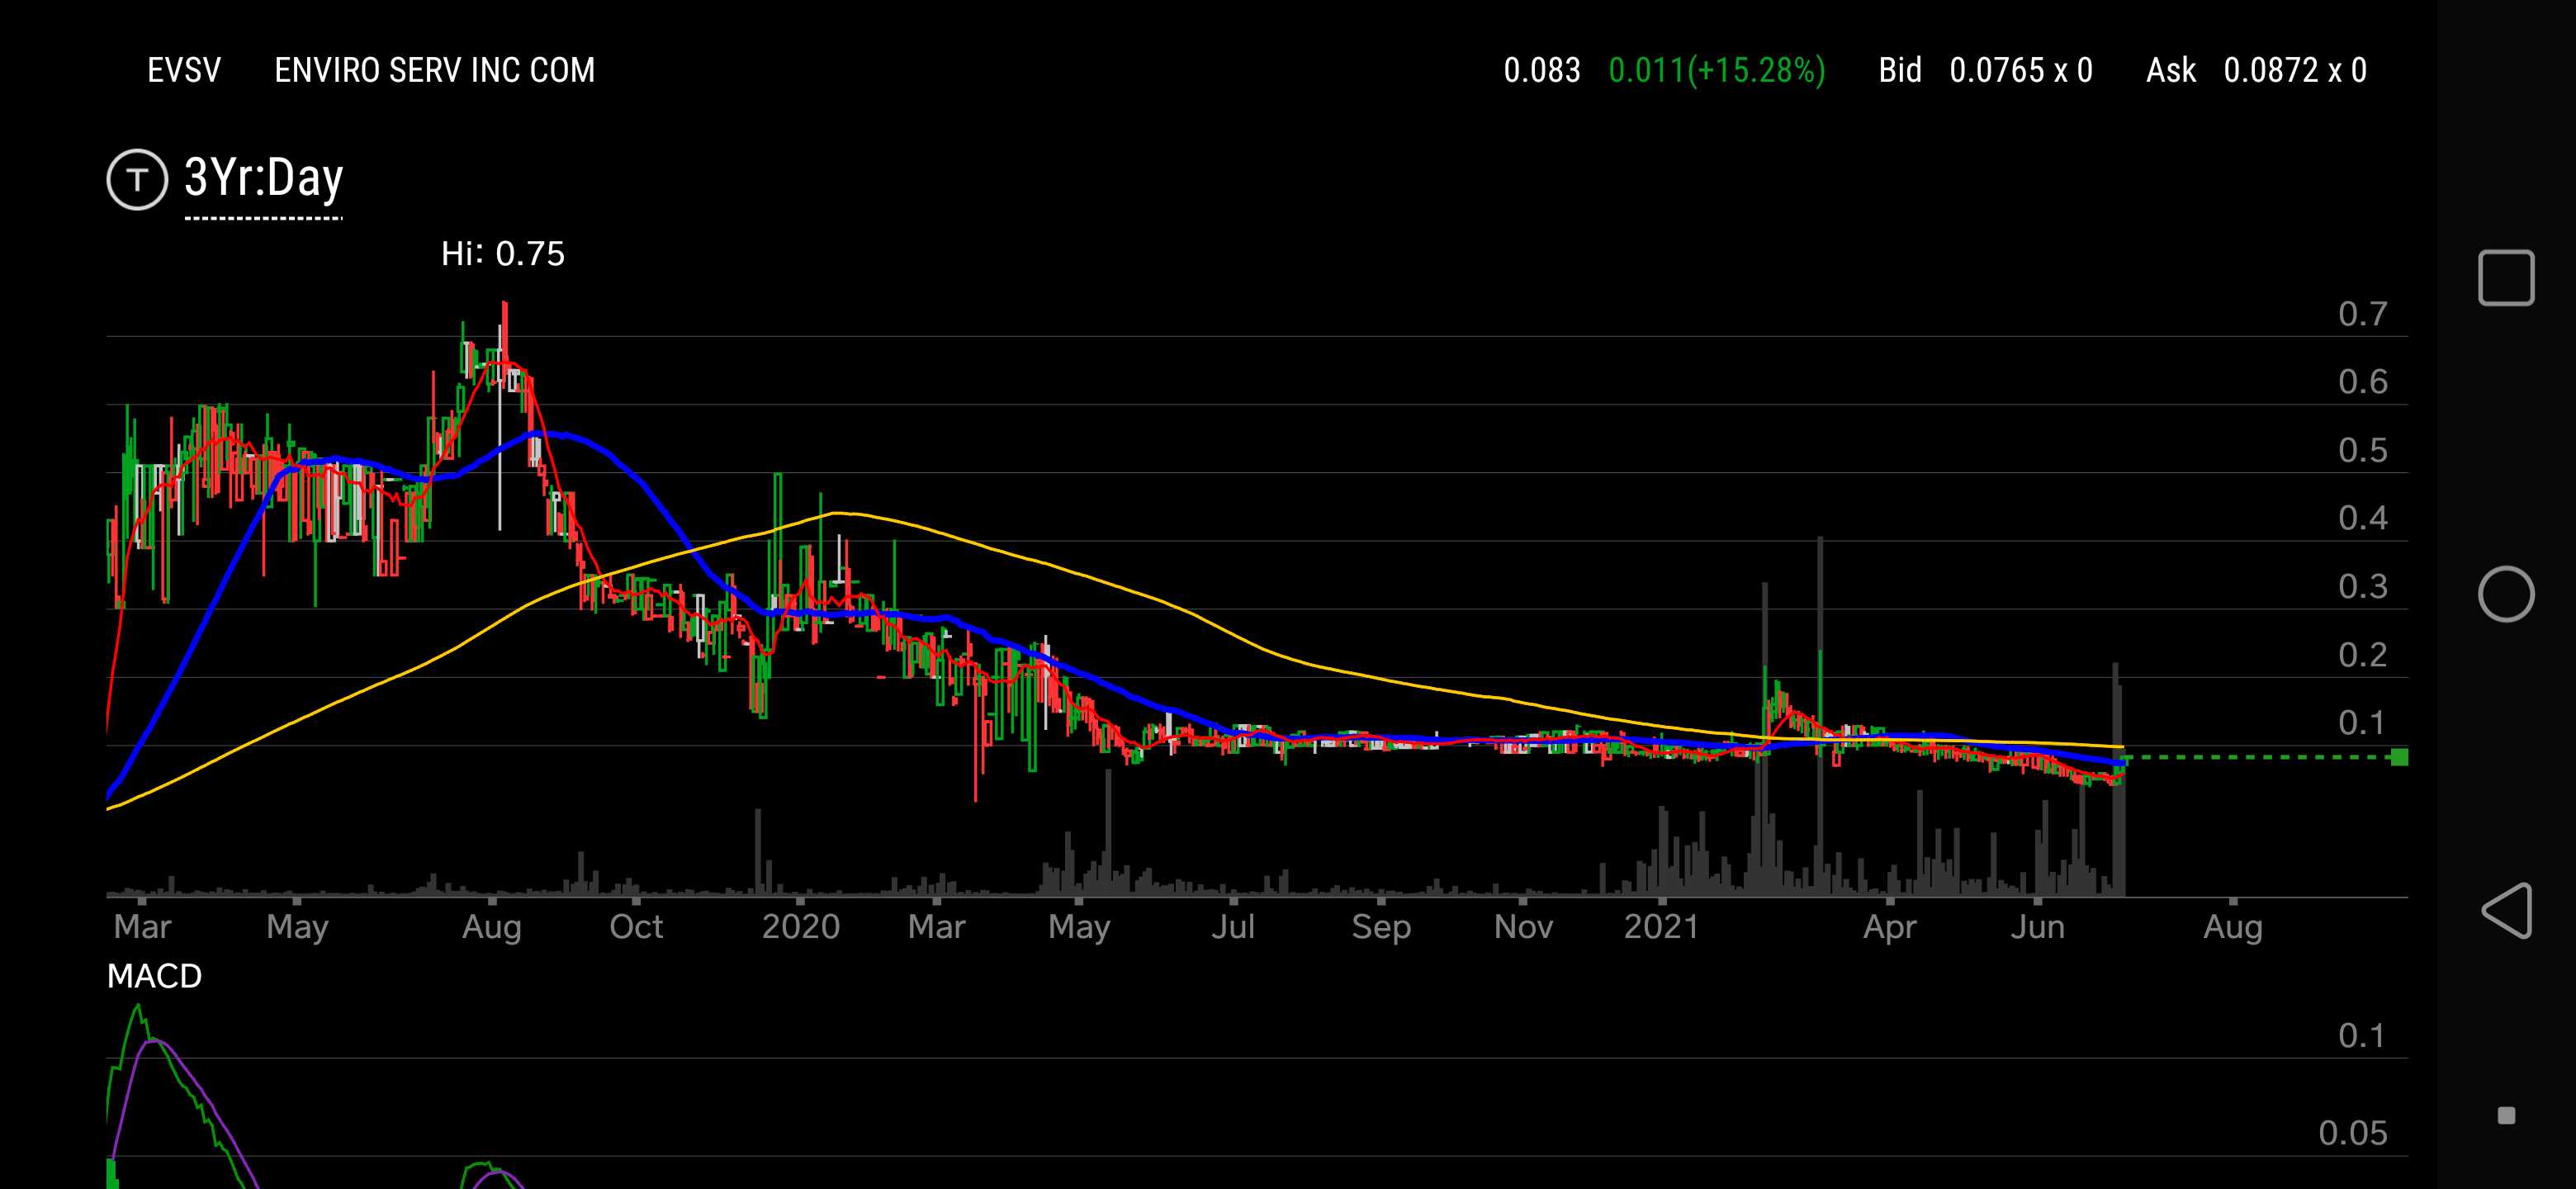The image size is (2576, 1189).
Task: Tap the Oct date axis label
Action: pos(636,927)
